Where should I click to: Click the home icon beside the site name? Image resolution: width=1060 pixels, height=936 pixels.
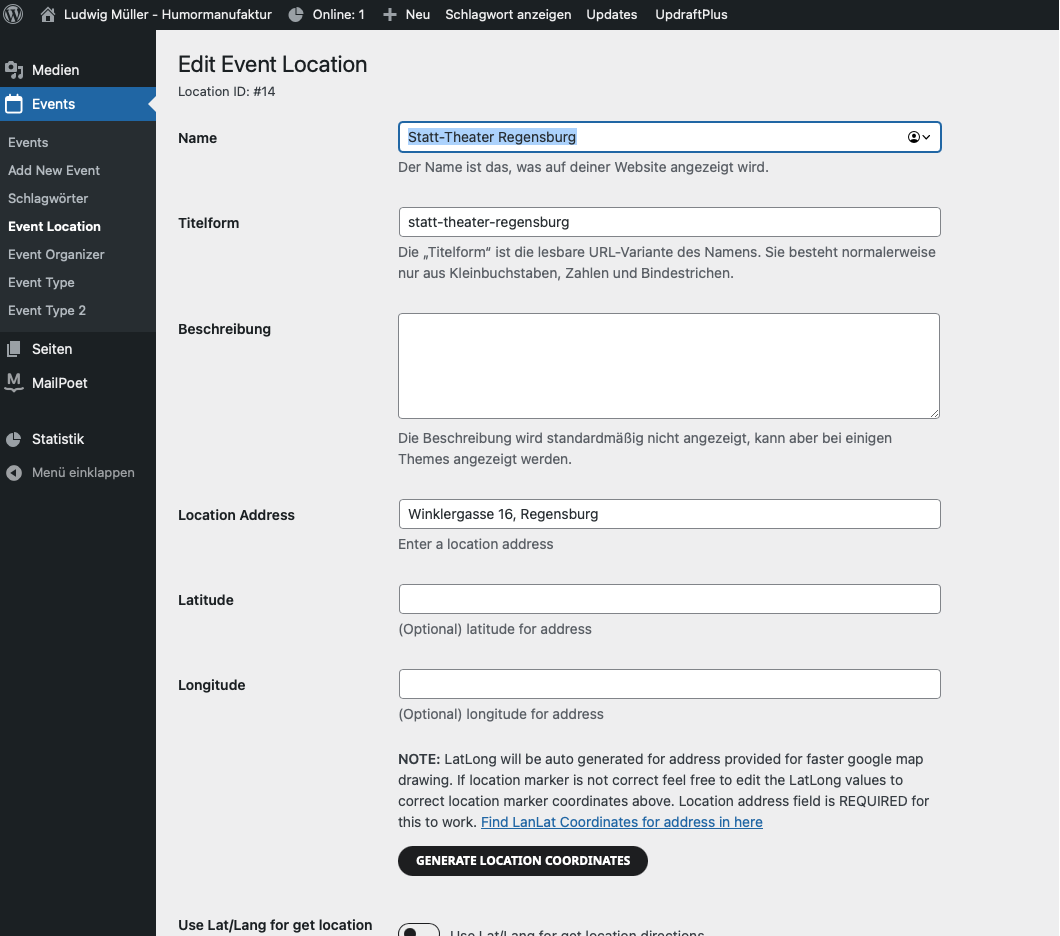(x=48, y=14)
